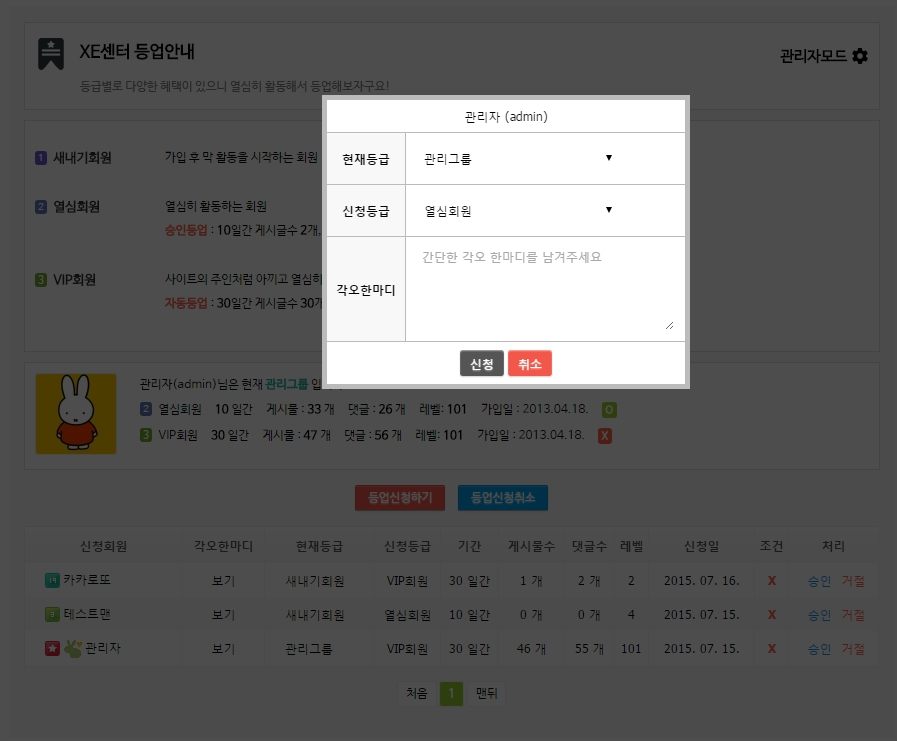The height and width of the screenshot is (741, 897).
Task: Reject 카카로또 request with 거절
Action: coord(853,581)
